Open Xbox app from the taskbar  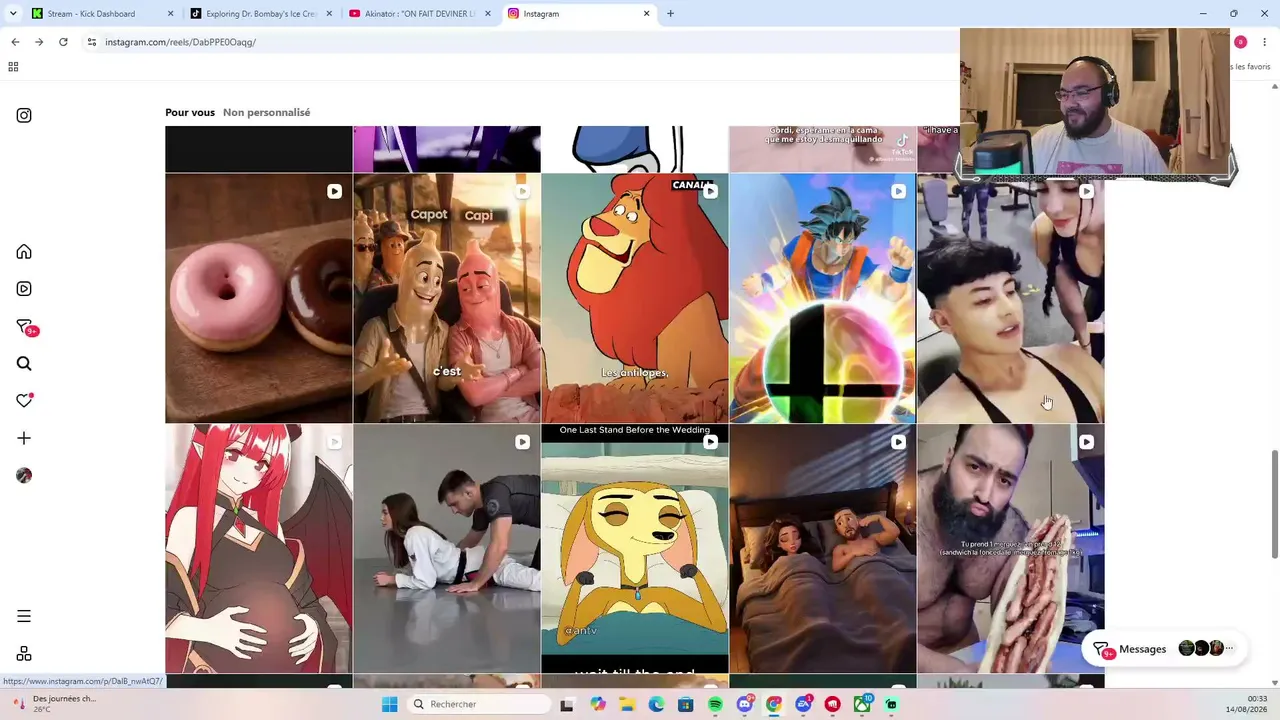click(862, 704)
